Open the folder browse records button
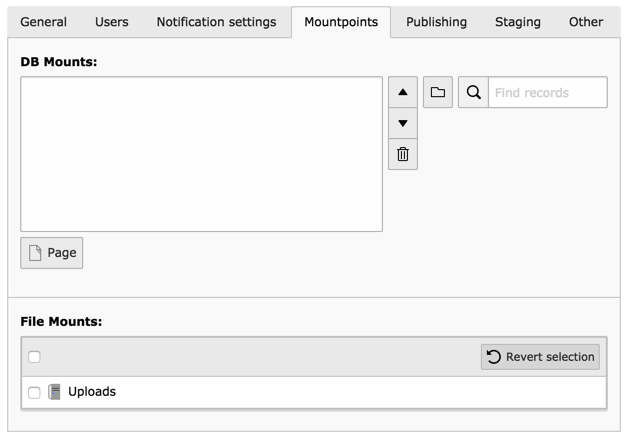 pos(438,93)
